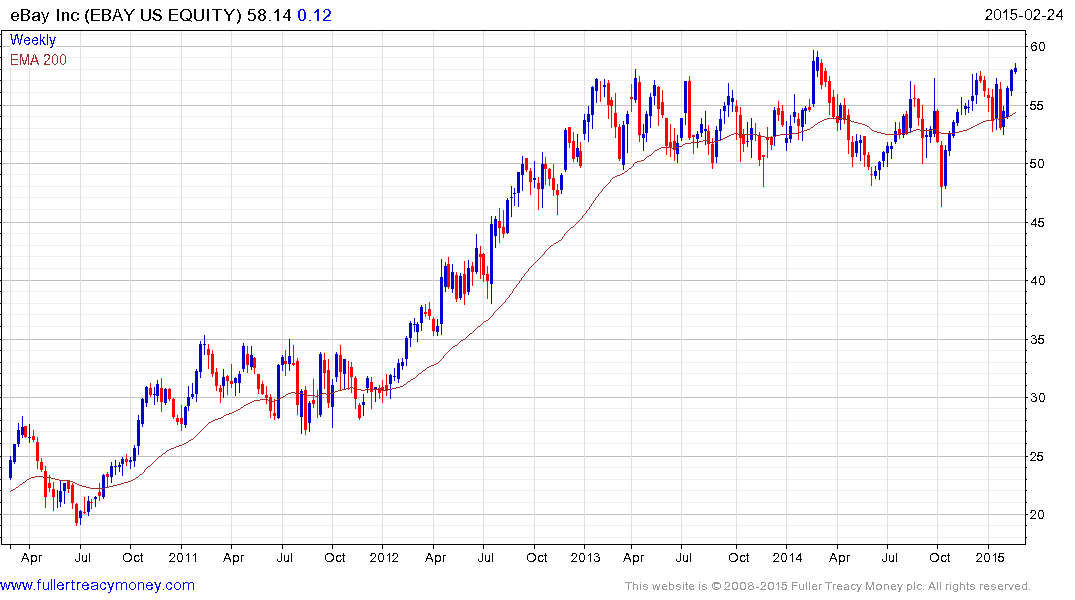This screenshot has height=600, width=1075.
Task: Click the Weekly label
Action: [33, 40]
